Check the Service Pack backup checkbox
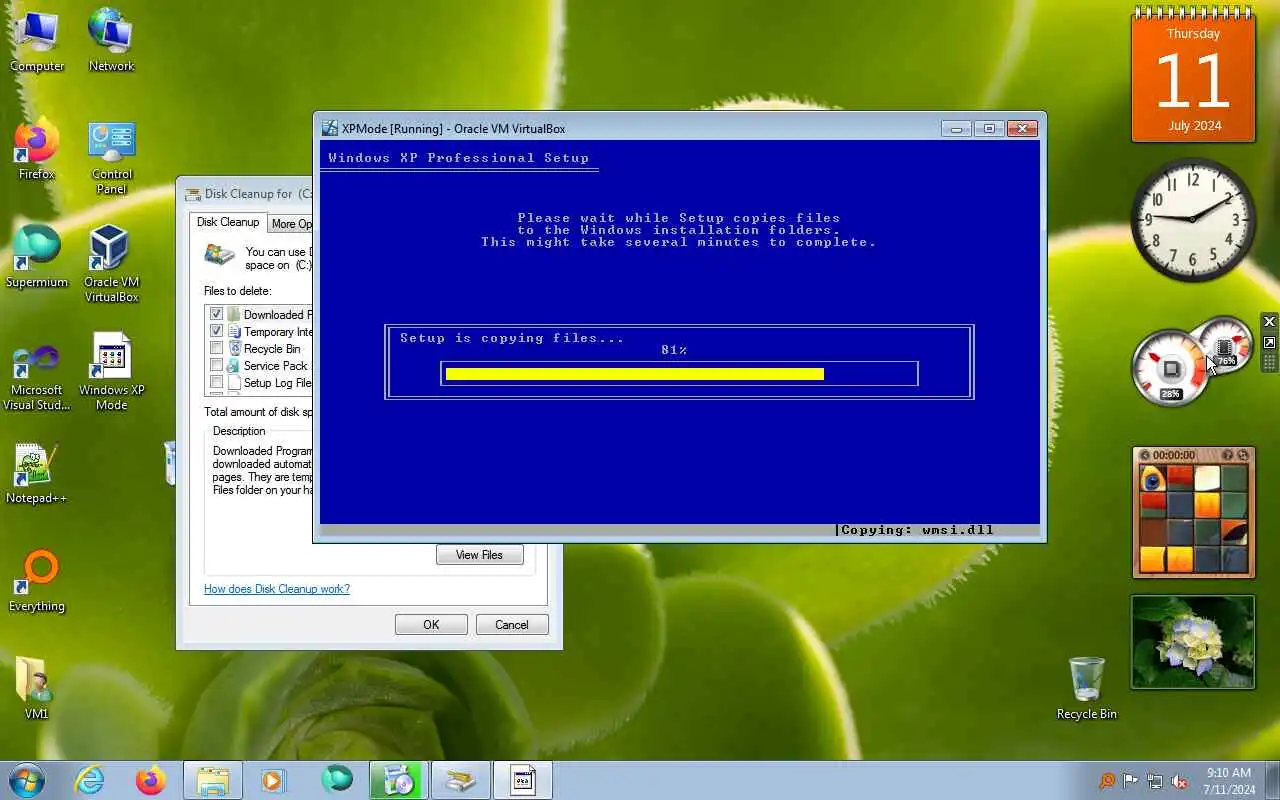The height and width of the screenshot is (800, 1280). tap(216, 365)
